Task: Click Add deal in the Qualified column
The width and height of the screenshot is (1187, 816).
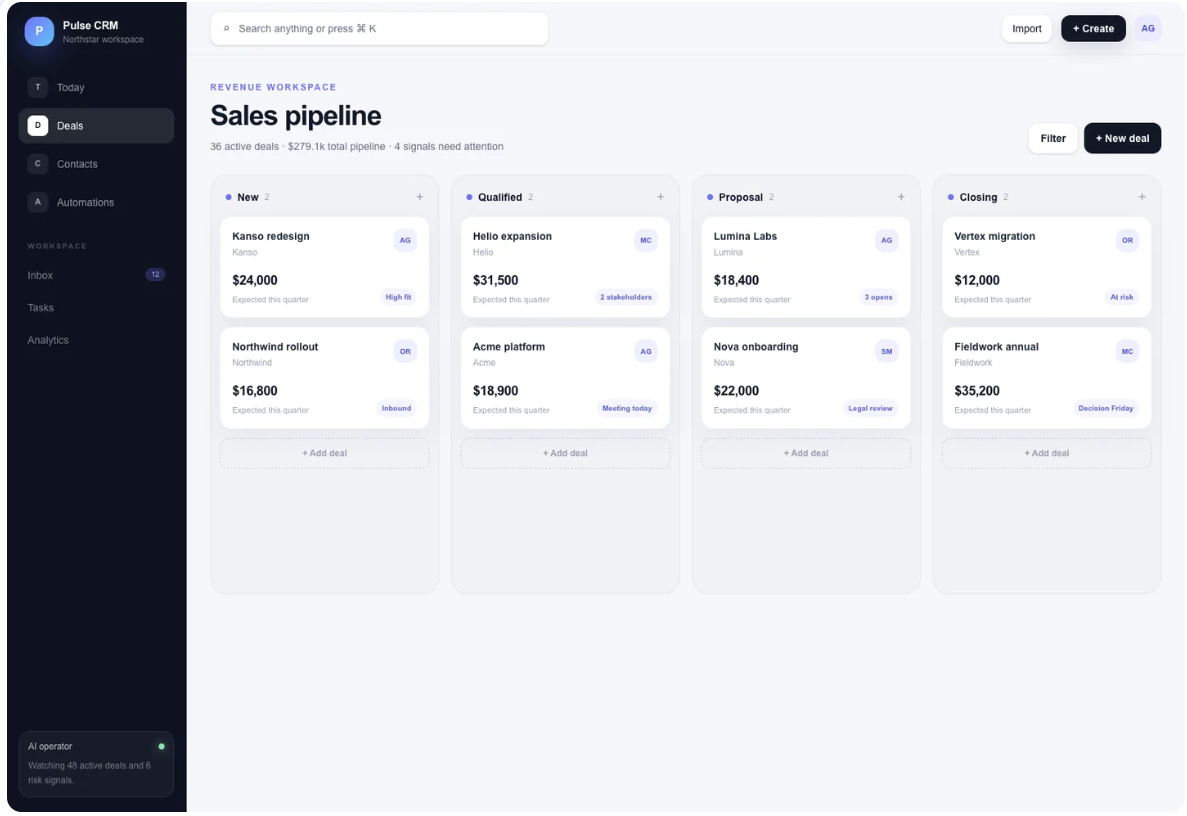Action: click(x=565, y=453)
